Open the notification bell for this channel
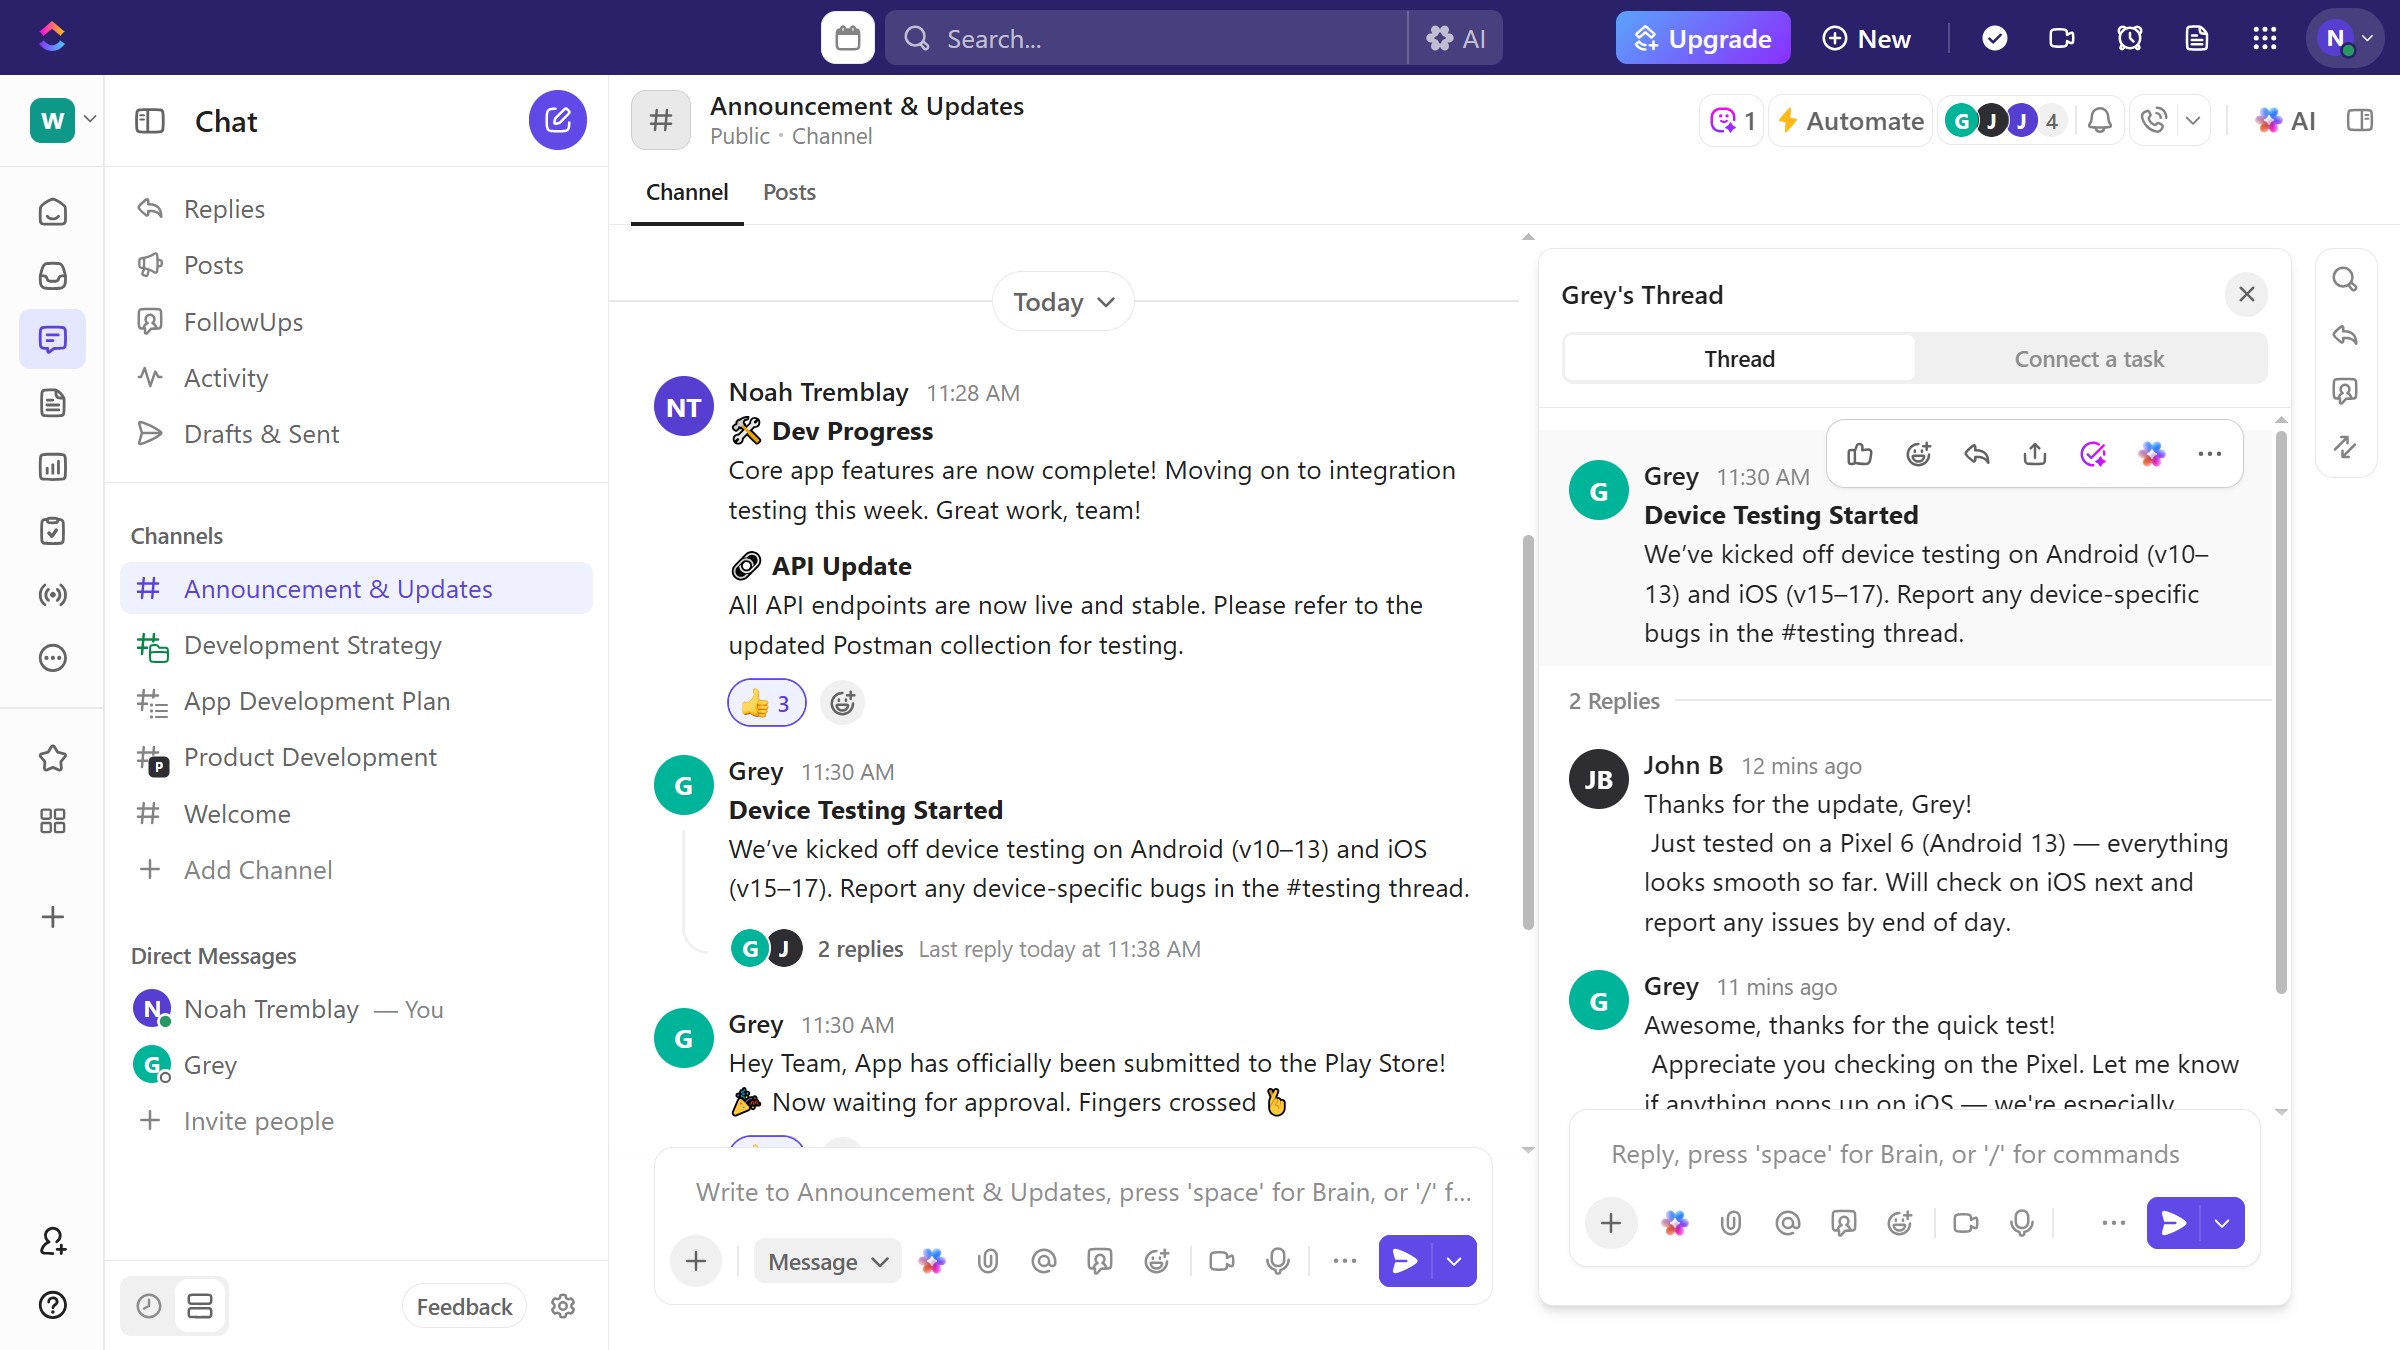Viewport: 2400px width, 1350px height. click(x=2100, y=121)
